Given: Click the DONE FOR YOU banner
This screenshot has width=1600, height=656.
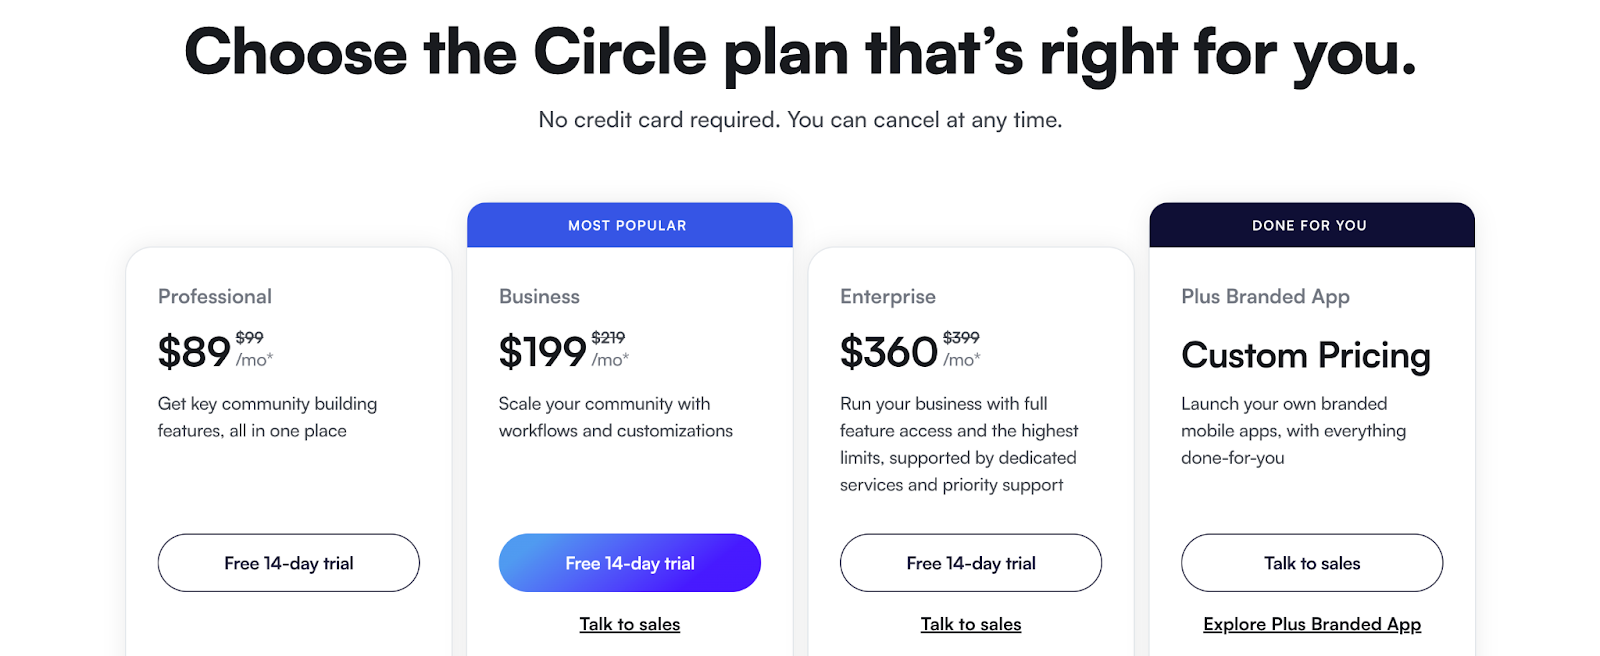Looking at the screenshot, I should coord(1311,225).
